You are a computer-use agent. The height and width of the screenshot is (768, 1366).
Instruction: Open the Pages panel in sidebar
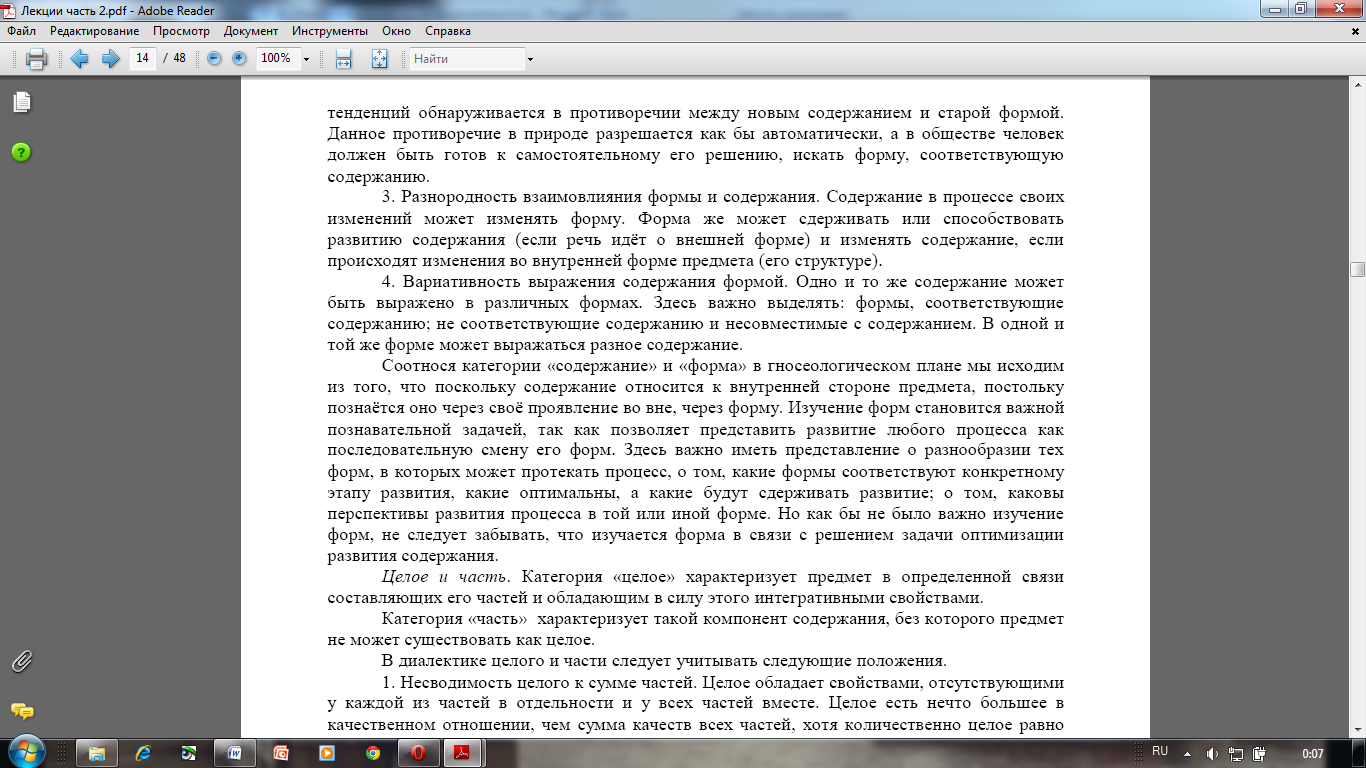pos(21,102)
